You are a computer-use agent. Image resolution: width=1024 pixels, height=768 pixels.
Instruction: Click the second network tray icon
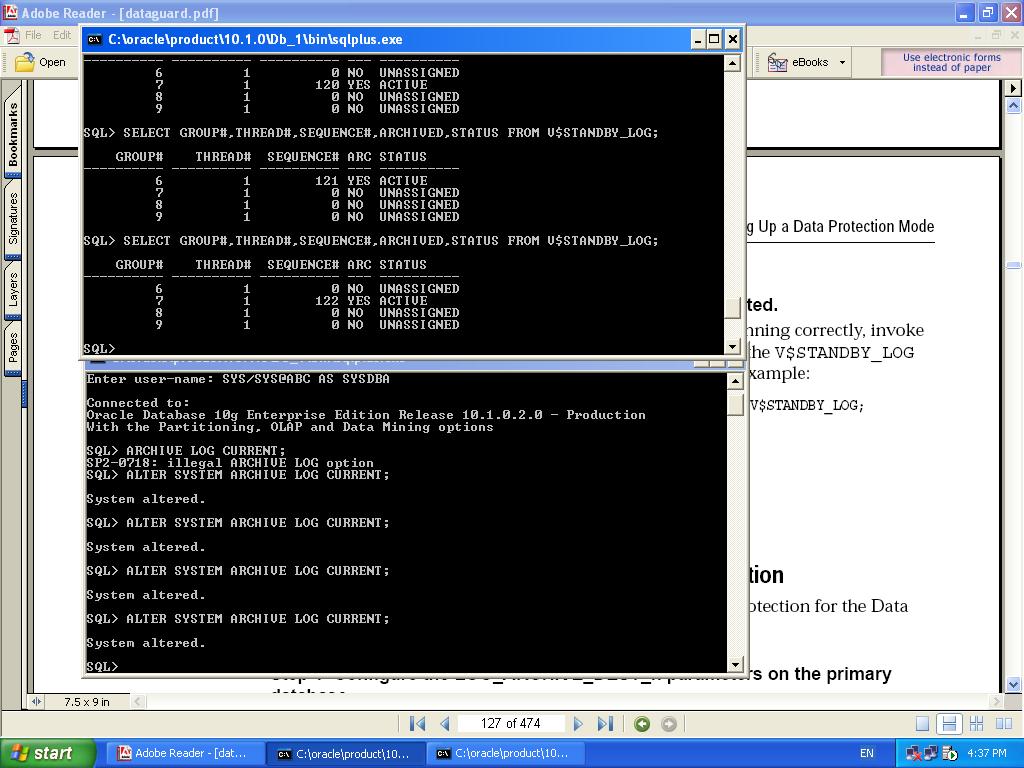pos(930,754)
